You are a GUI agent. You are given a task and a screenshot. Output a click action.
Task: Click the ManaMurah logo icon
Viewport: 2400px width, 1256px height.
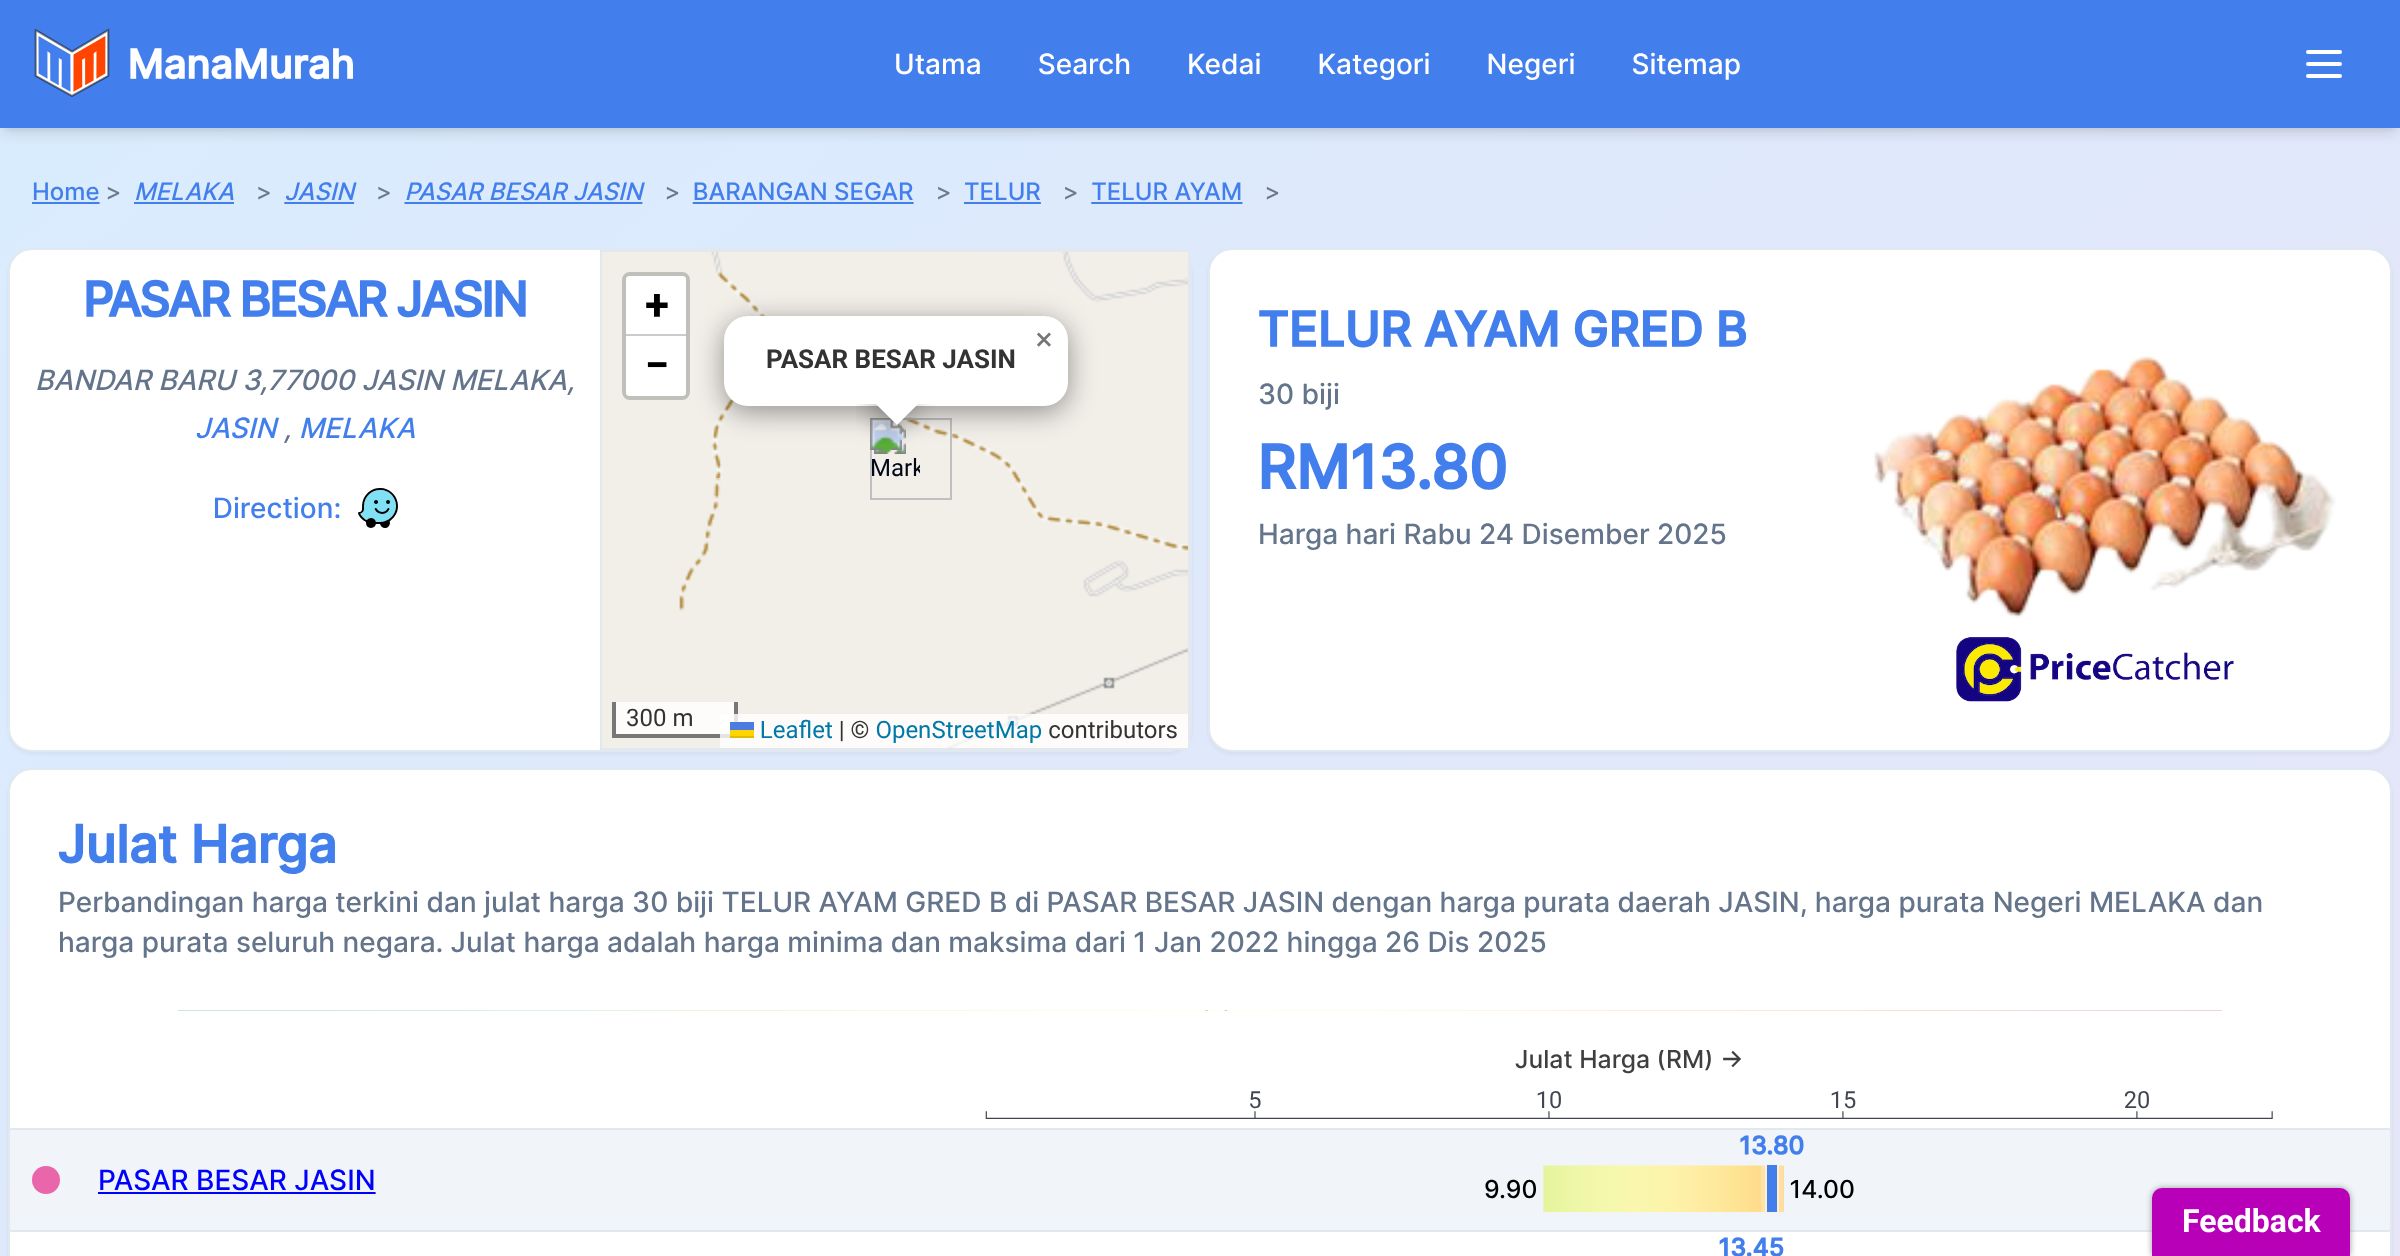point(71,63)
